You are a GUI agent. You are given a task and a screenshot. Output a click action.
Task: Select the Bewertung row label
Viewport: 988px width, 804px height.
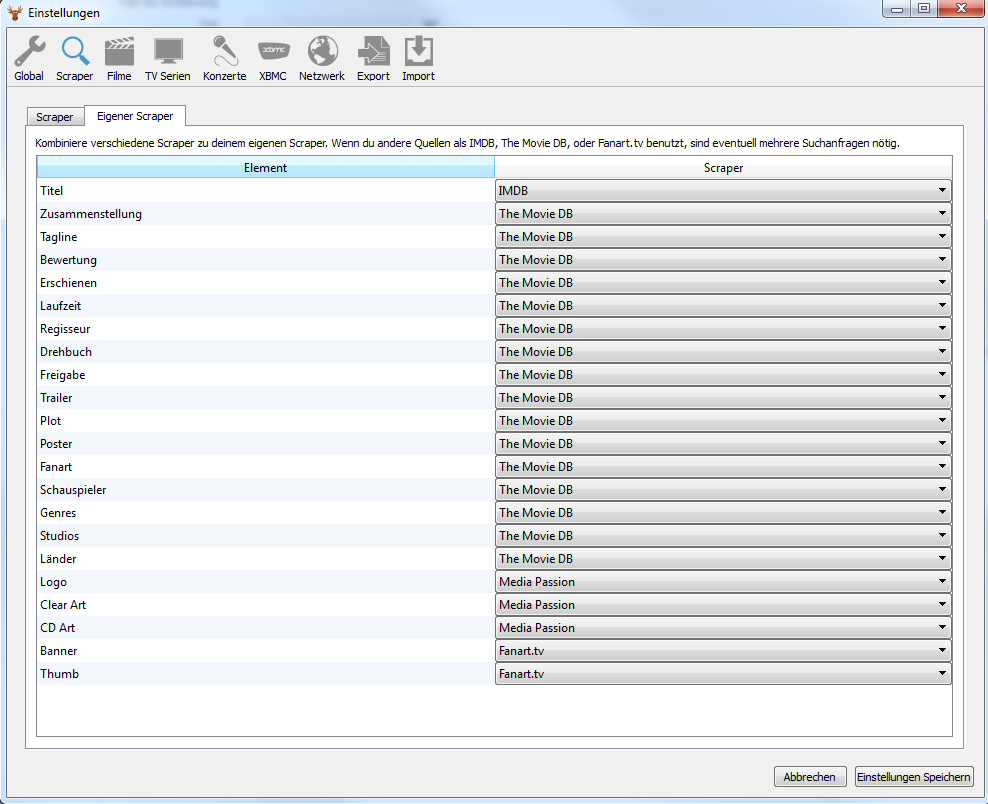point(68,260)
